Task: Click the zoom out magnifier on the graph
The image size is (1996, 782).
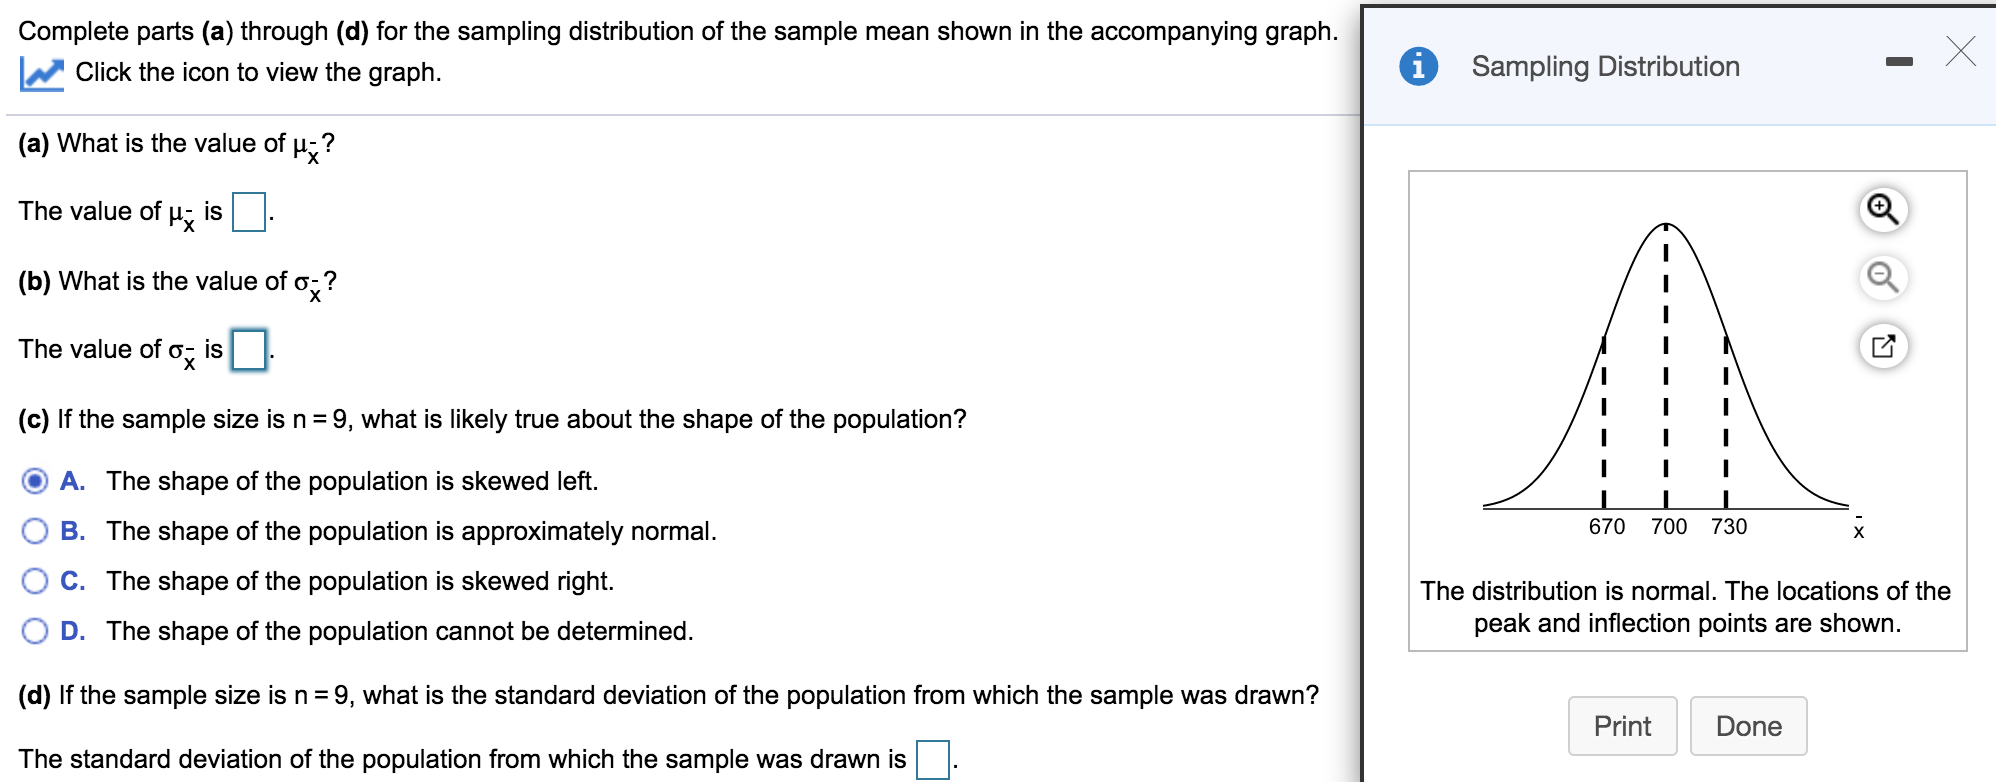Action: coord(1884,278)
